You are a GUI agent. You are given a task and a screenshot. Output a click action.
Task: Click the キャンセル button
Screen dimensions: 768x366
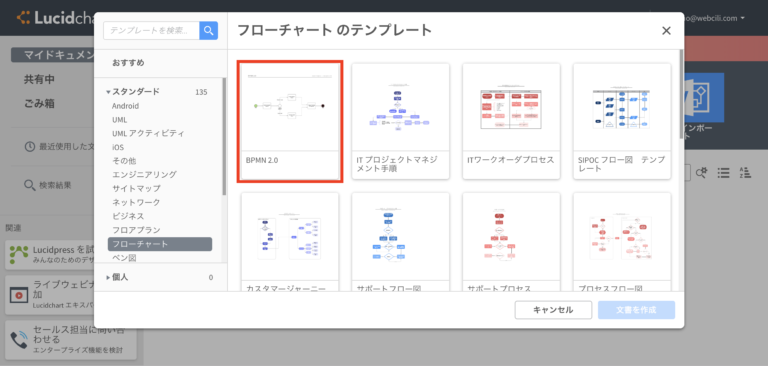point(552,310)
